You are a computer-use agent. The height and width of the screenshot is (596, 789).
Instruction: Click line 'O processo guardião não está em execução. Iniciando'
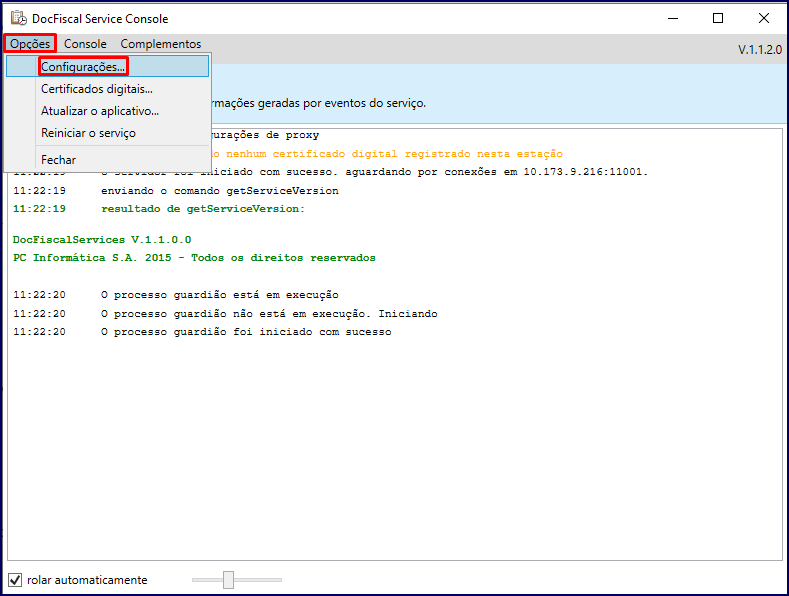pyautogui.click(x=269, y=314)
